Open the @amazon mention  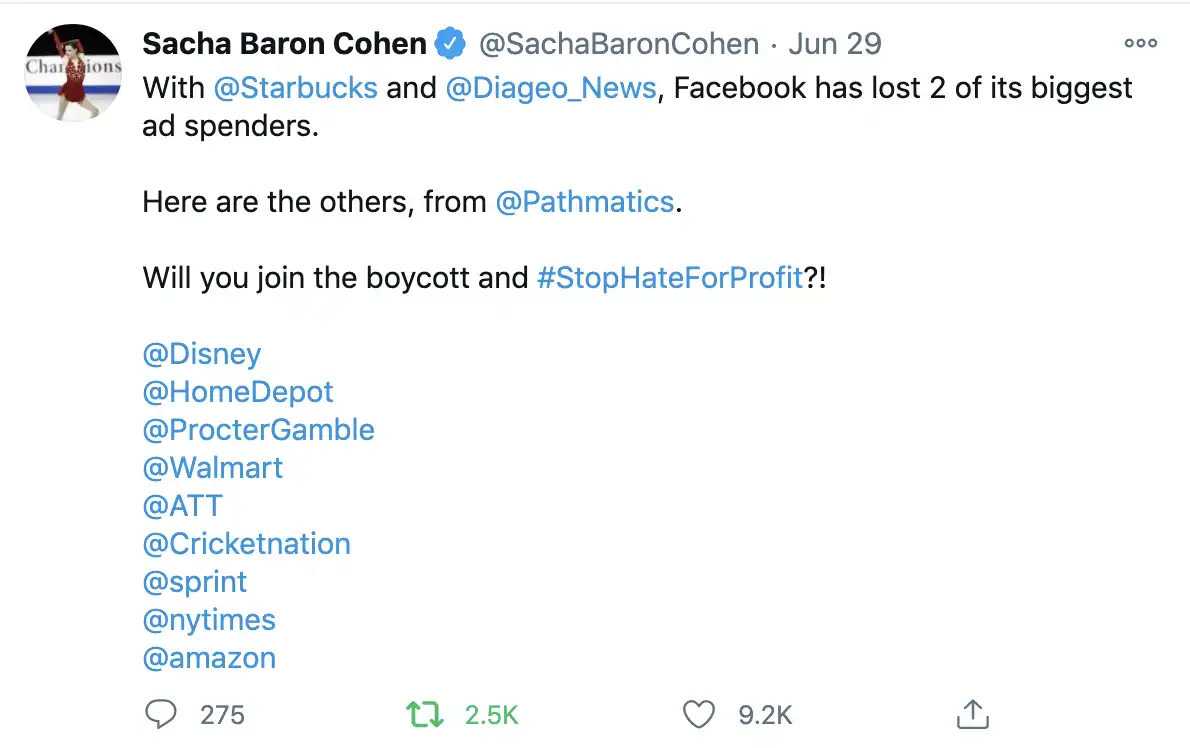pyautogui.click(x=209, y=658)
